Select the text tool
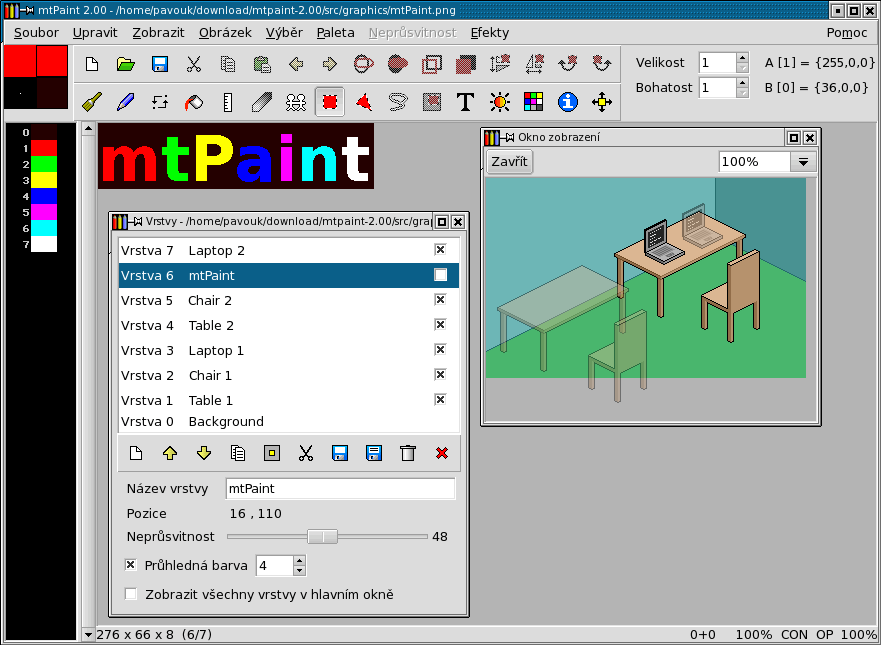The image size is (881, 645). click(465, 102)
